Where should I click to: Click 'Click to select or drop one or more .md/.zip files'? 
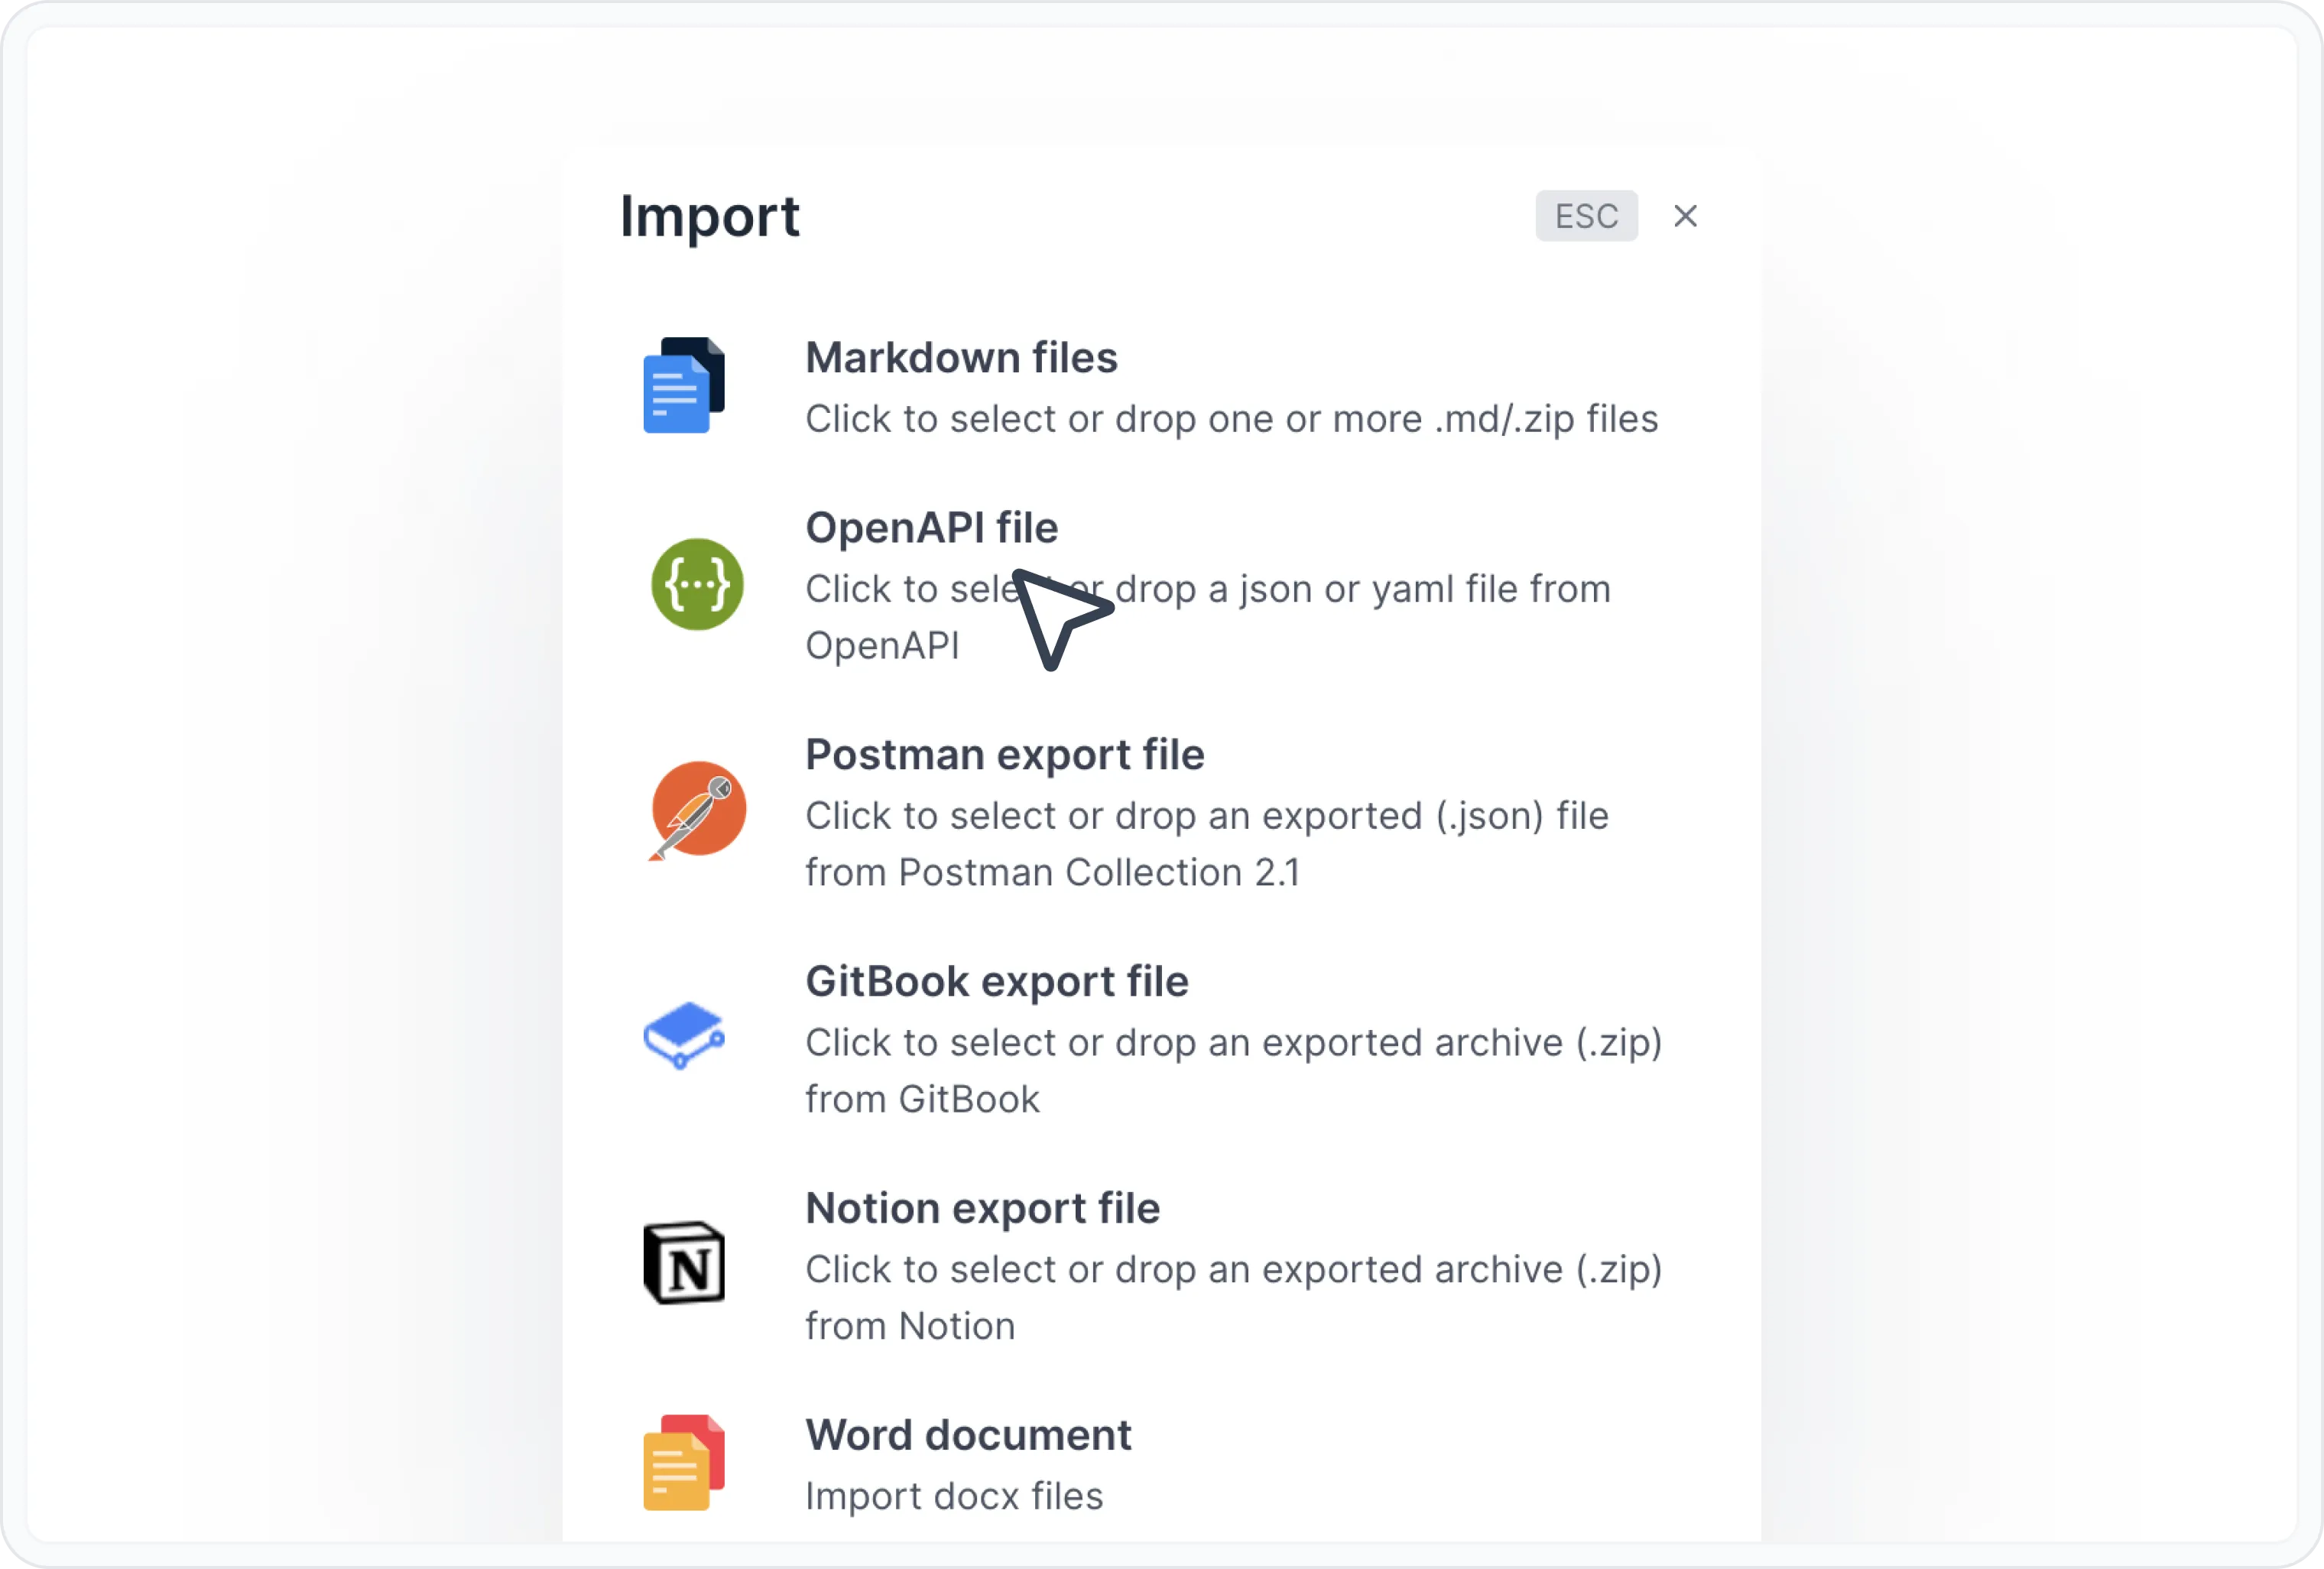pos(1232,419)
